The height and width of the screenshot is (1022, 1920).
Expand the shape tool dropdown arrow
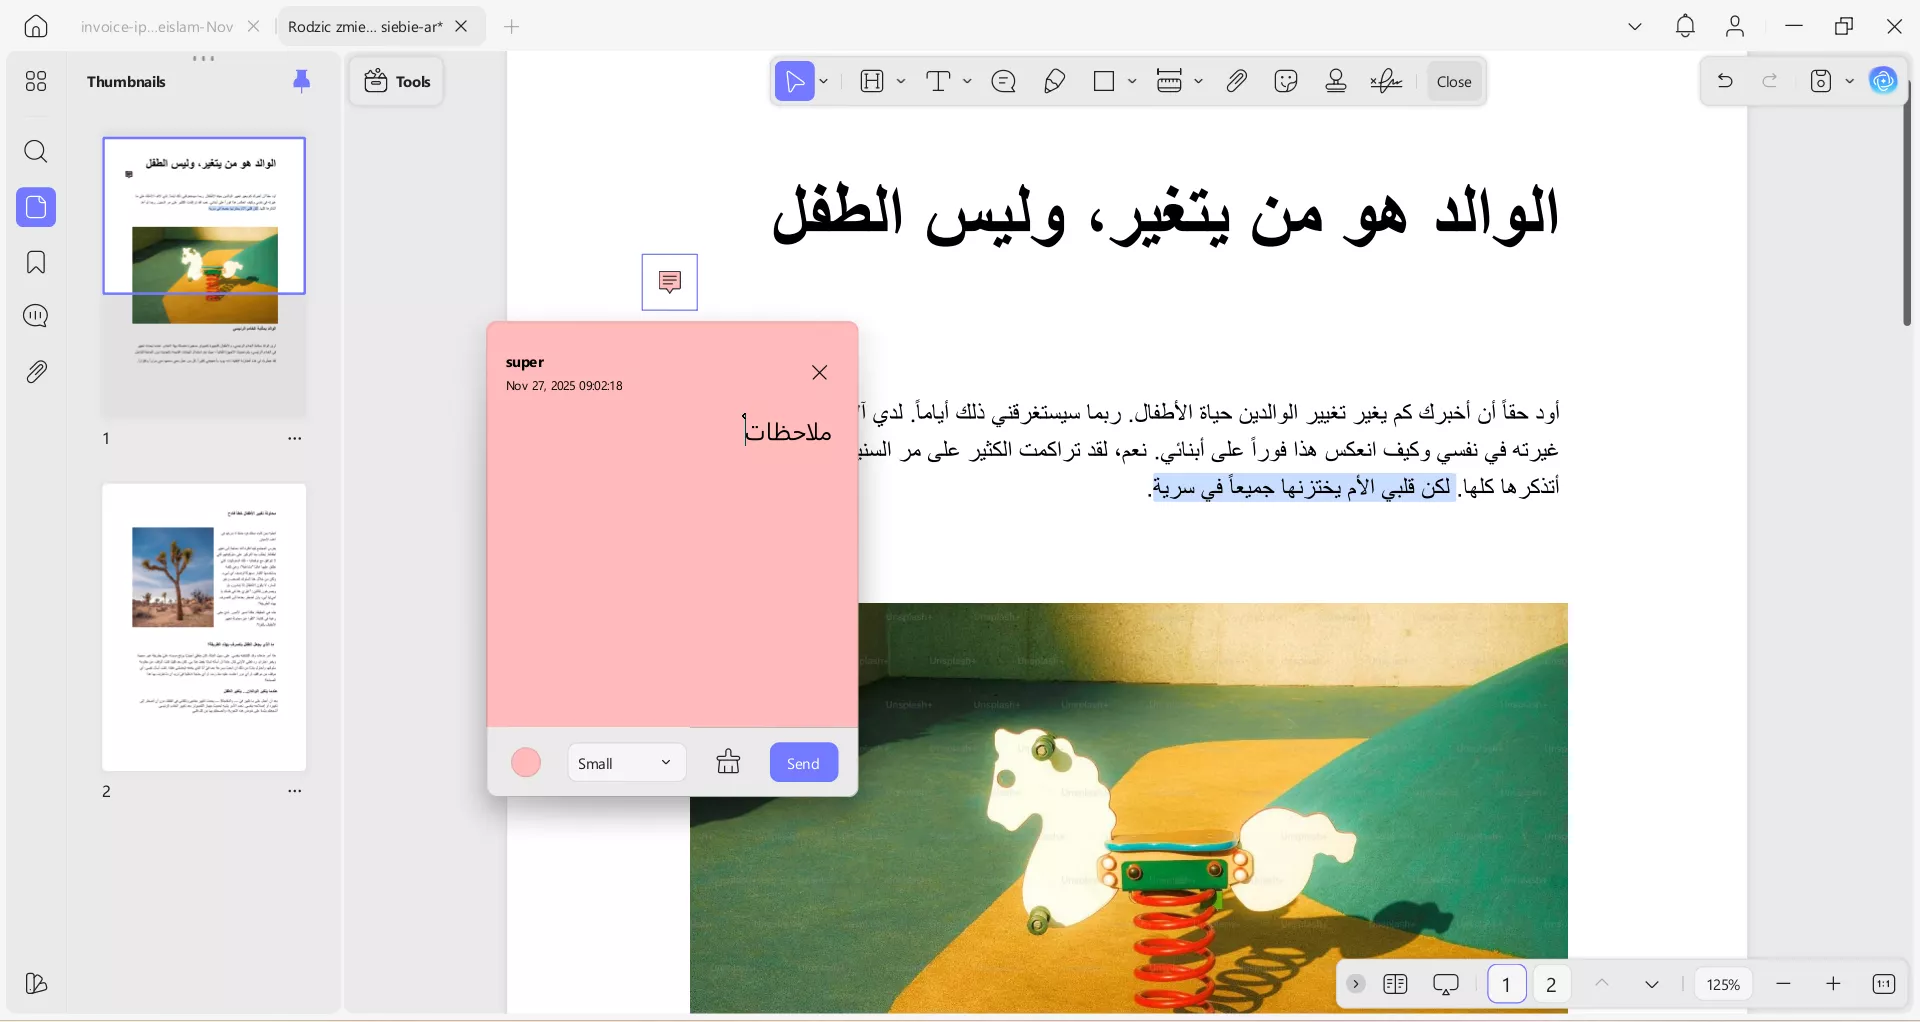click(1132, 82)
